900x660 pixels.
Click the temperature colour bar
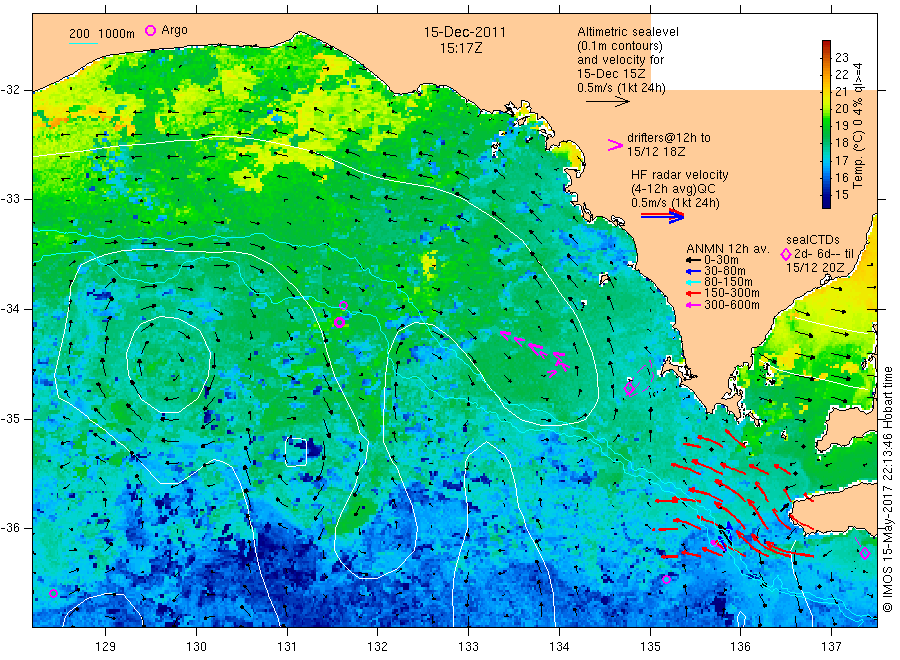coord(827,124)
